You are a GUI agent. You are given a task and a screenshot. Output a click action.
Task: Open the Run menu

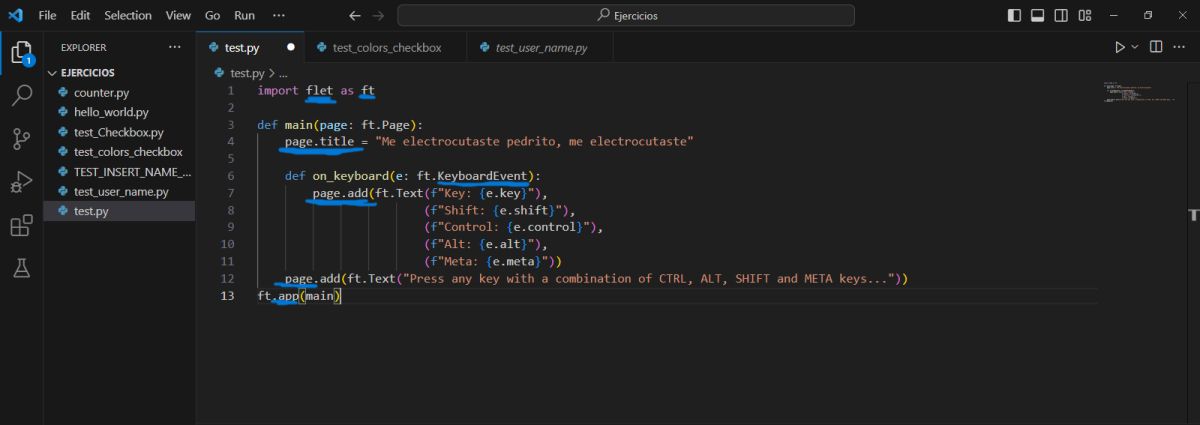coord(244,16)
